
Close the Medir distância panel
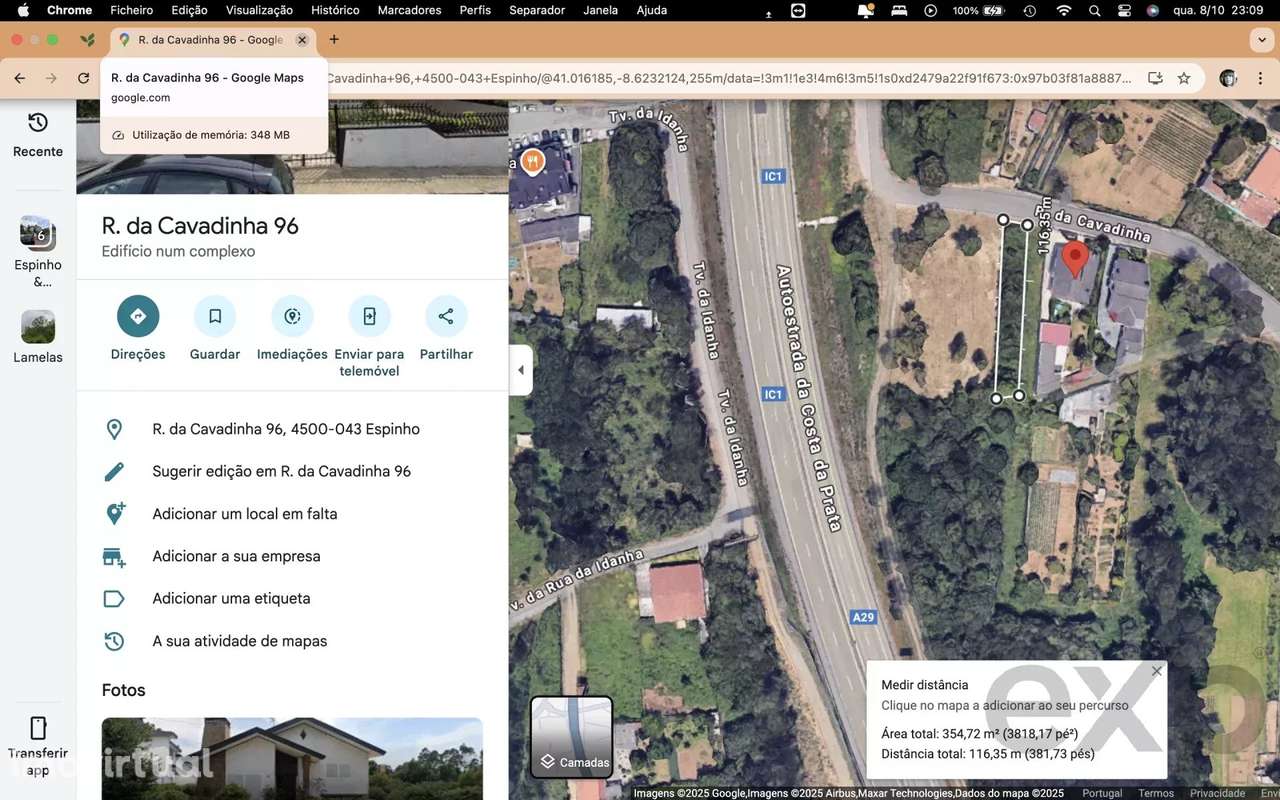click(1156, 671)
